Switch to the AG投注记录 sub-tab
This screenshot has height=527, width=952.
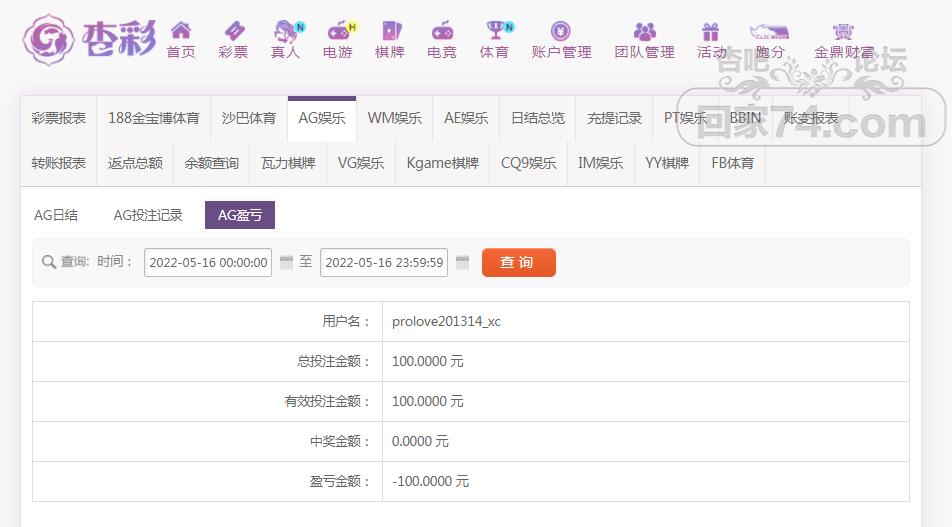pyautogui.click(x=148, y=215)
